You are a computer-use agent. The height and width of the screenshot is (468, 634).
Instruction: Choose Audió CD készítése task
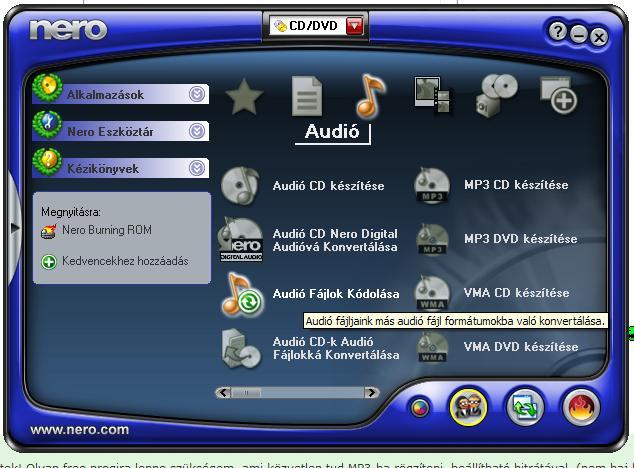click(328, 186)
